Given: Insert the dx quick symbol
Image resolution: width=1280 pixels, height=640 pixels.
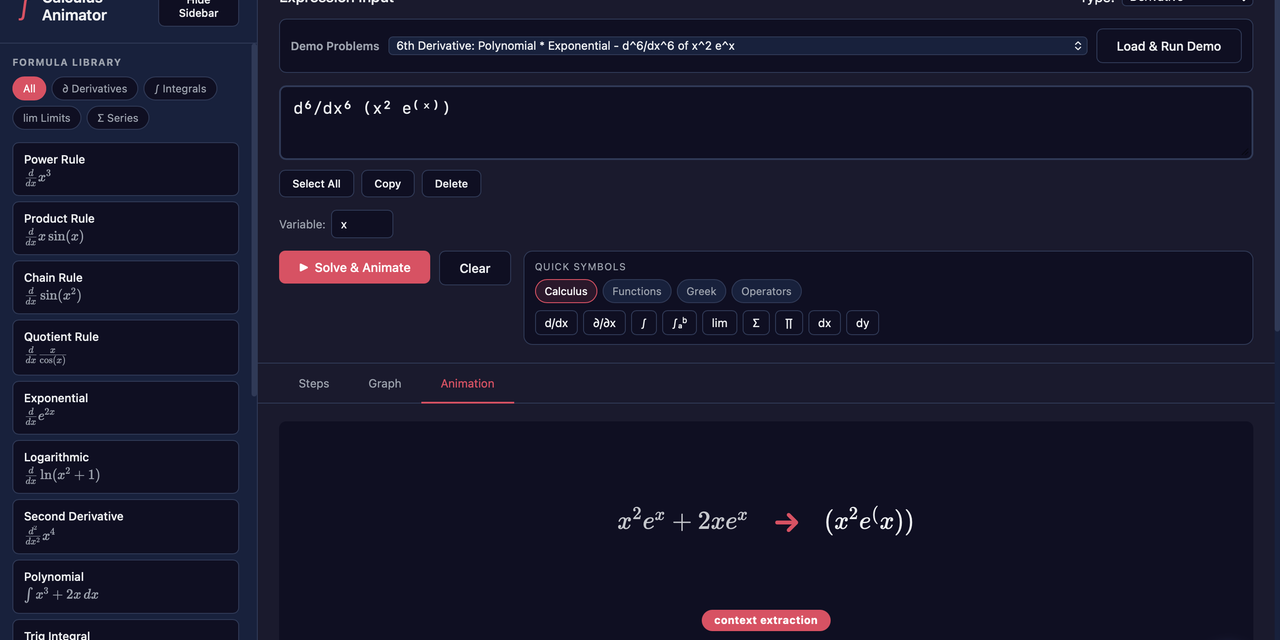Looking at the screenshot, I should click(x=824, y=323).
